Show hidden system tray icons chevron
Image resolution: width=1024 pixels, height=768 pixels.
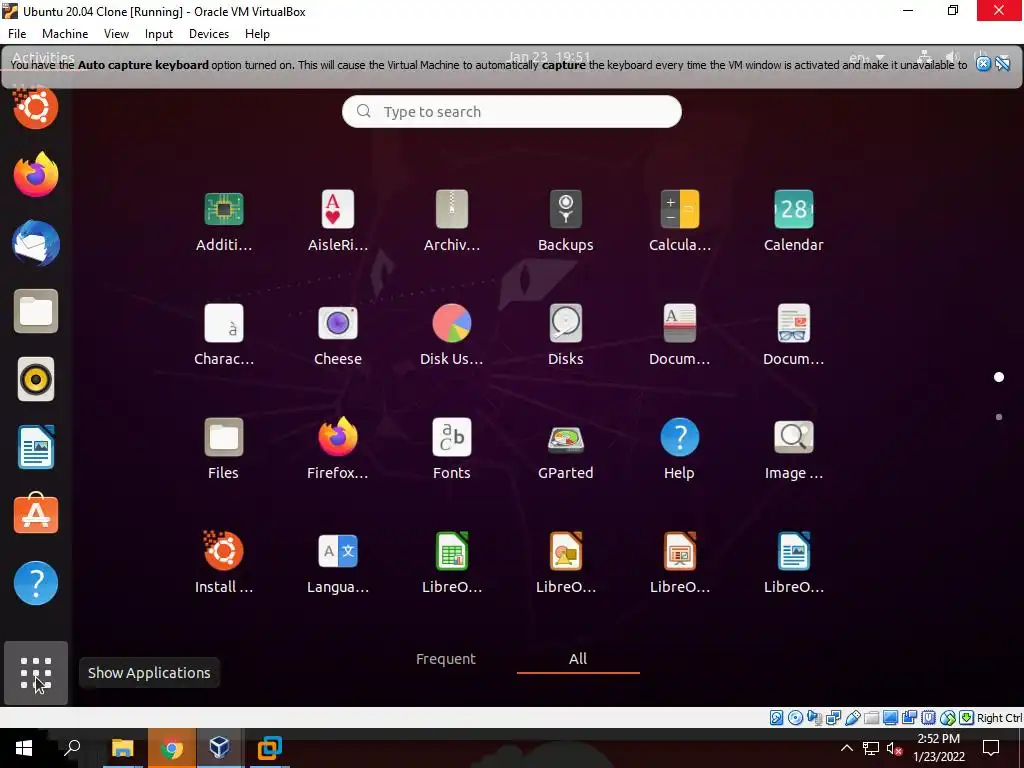(x=846, y=748)
